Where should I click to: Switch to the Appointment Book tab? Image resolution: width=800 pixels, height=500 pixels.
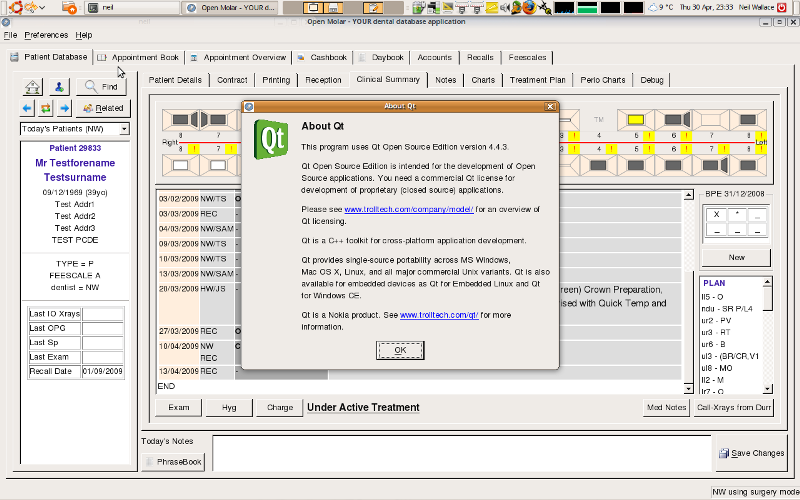pyautogui.click(x=138, y=57)
